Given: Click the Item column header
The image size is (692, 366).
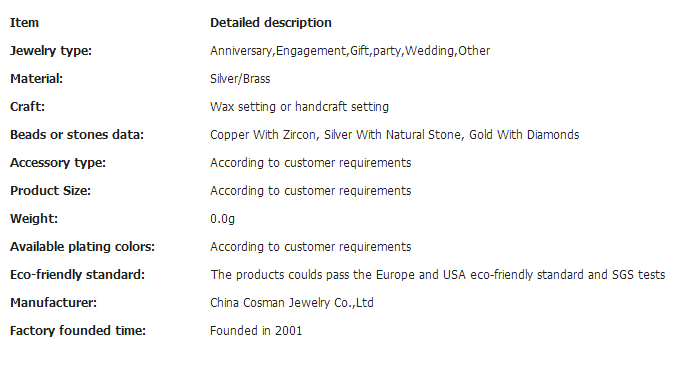Looking at the screenshot, I should coord(24,23).
